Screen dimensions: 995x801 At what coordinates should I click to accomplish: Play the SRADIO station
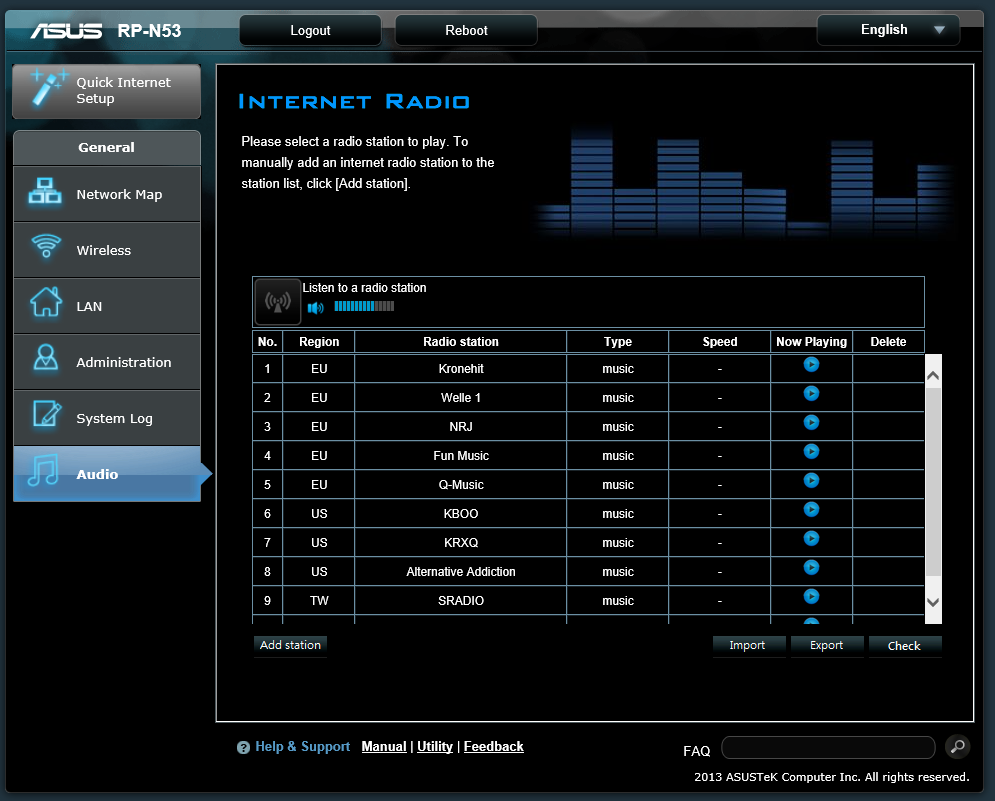(811, 597)
